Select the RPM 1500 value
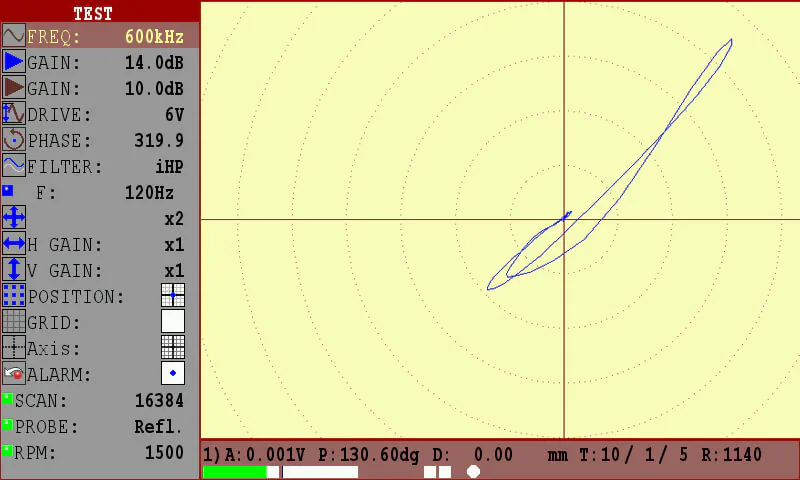This screenshot has width=800, height=480. click(164, 453)
